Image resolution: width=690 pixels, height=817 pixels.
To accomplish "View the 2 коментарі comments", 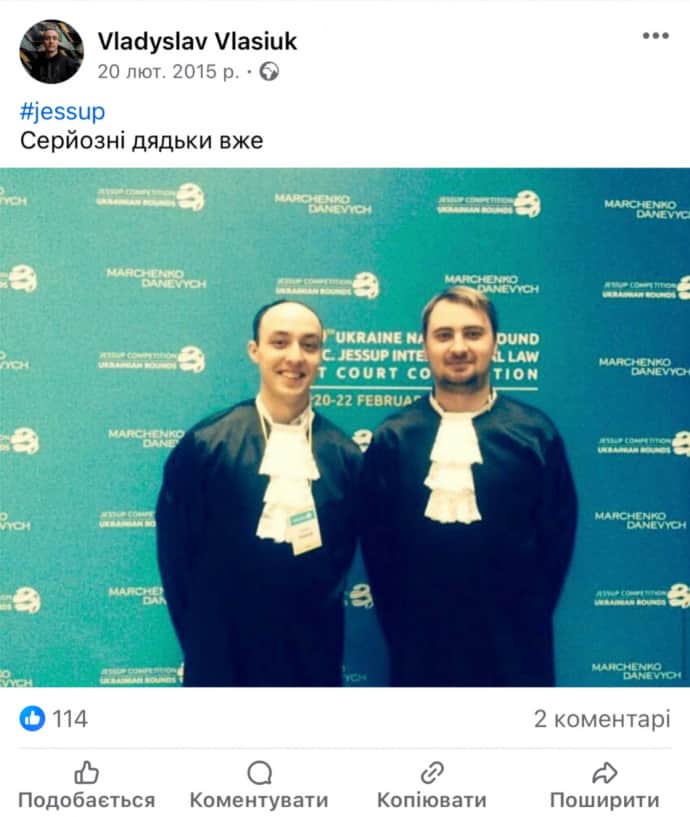I will [602, 719].
